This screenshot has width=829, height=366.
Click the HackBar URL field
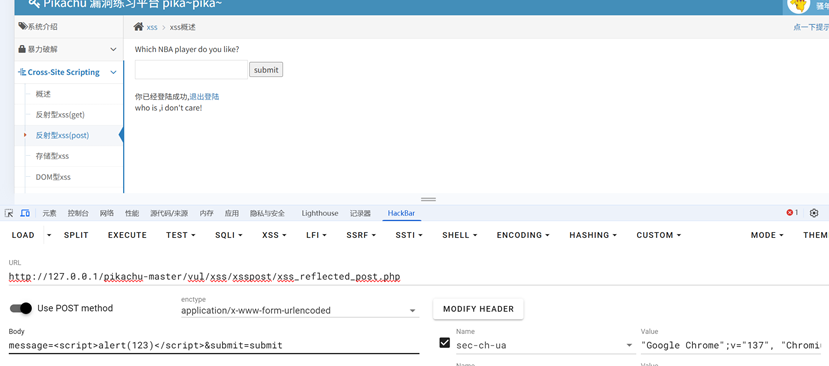(x=419, y=277)
